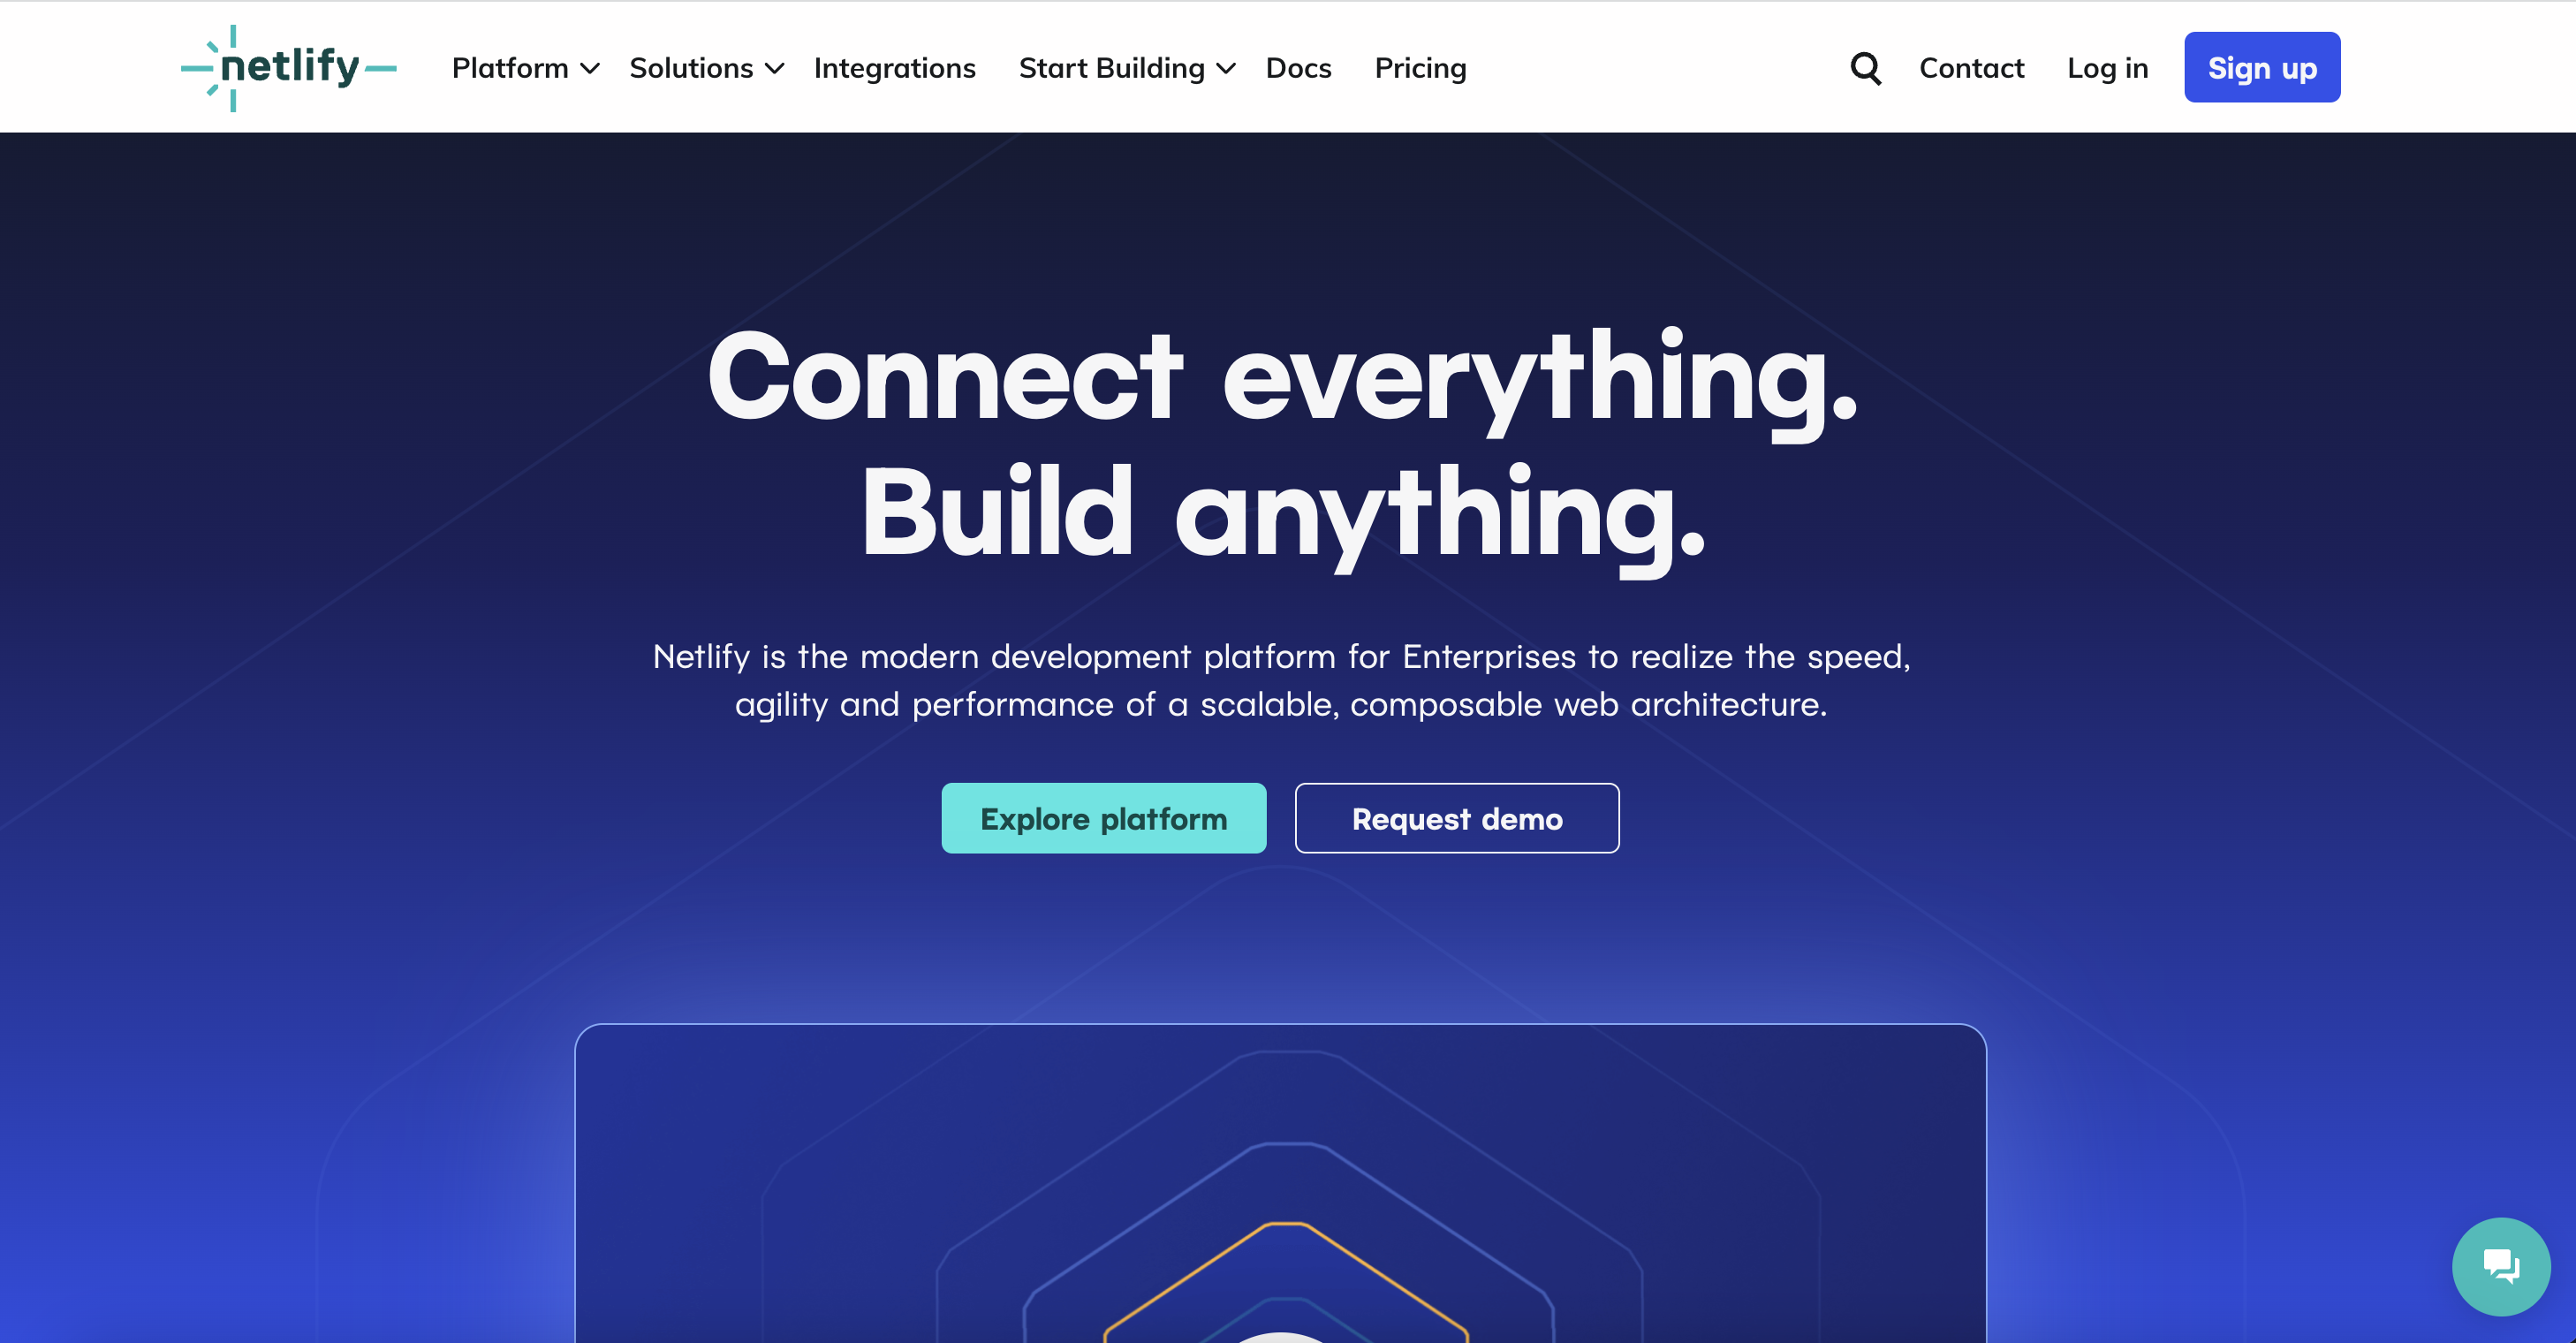Click the Contact nav icon link

[1971, 68]
